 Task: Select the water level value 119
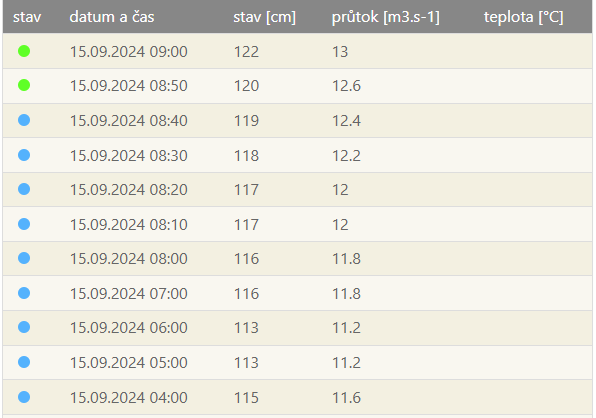[x=246, y=121]
